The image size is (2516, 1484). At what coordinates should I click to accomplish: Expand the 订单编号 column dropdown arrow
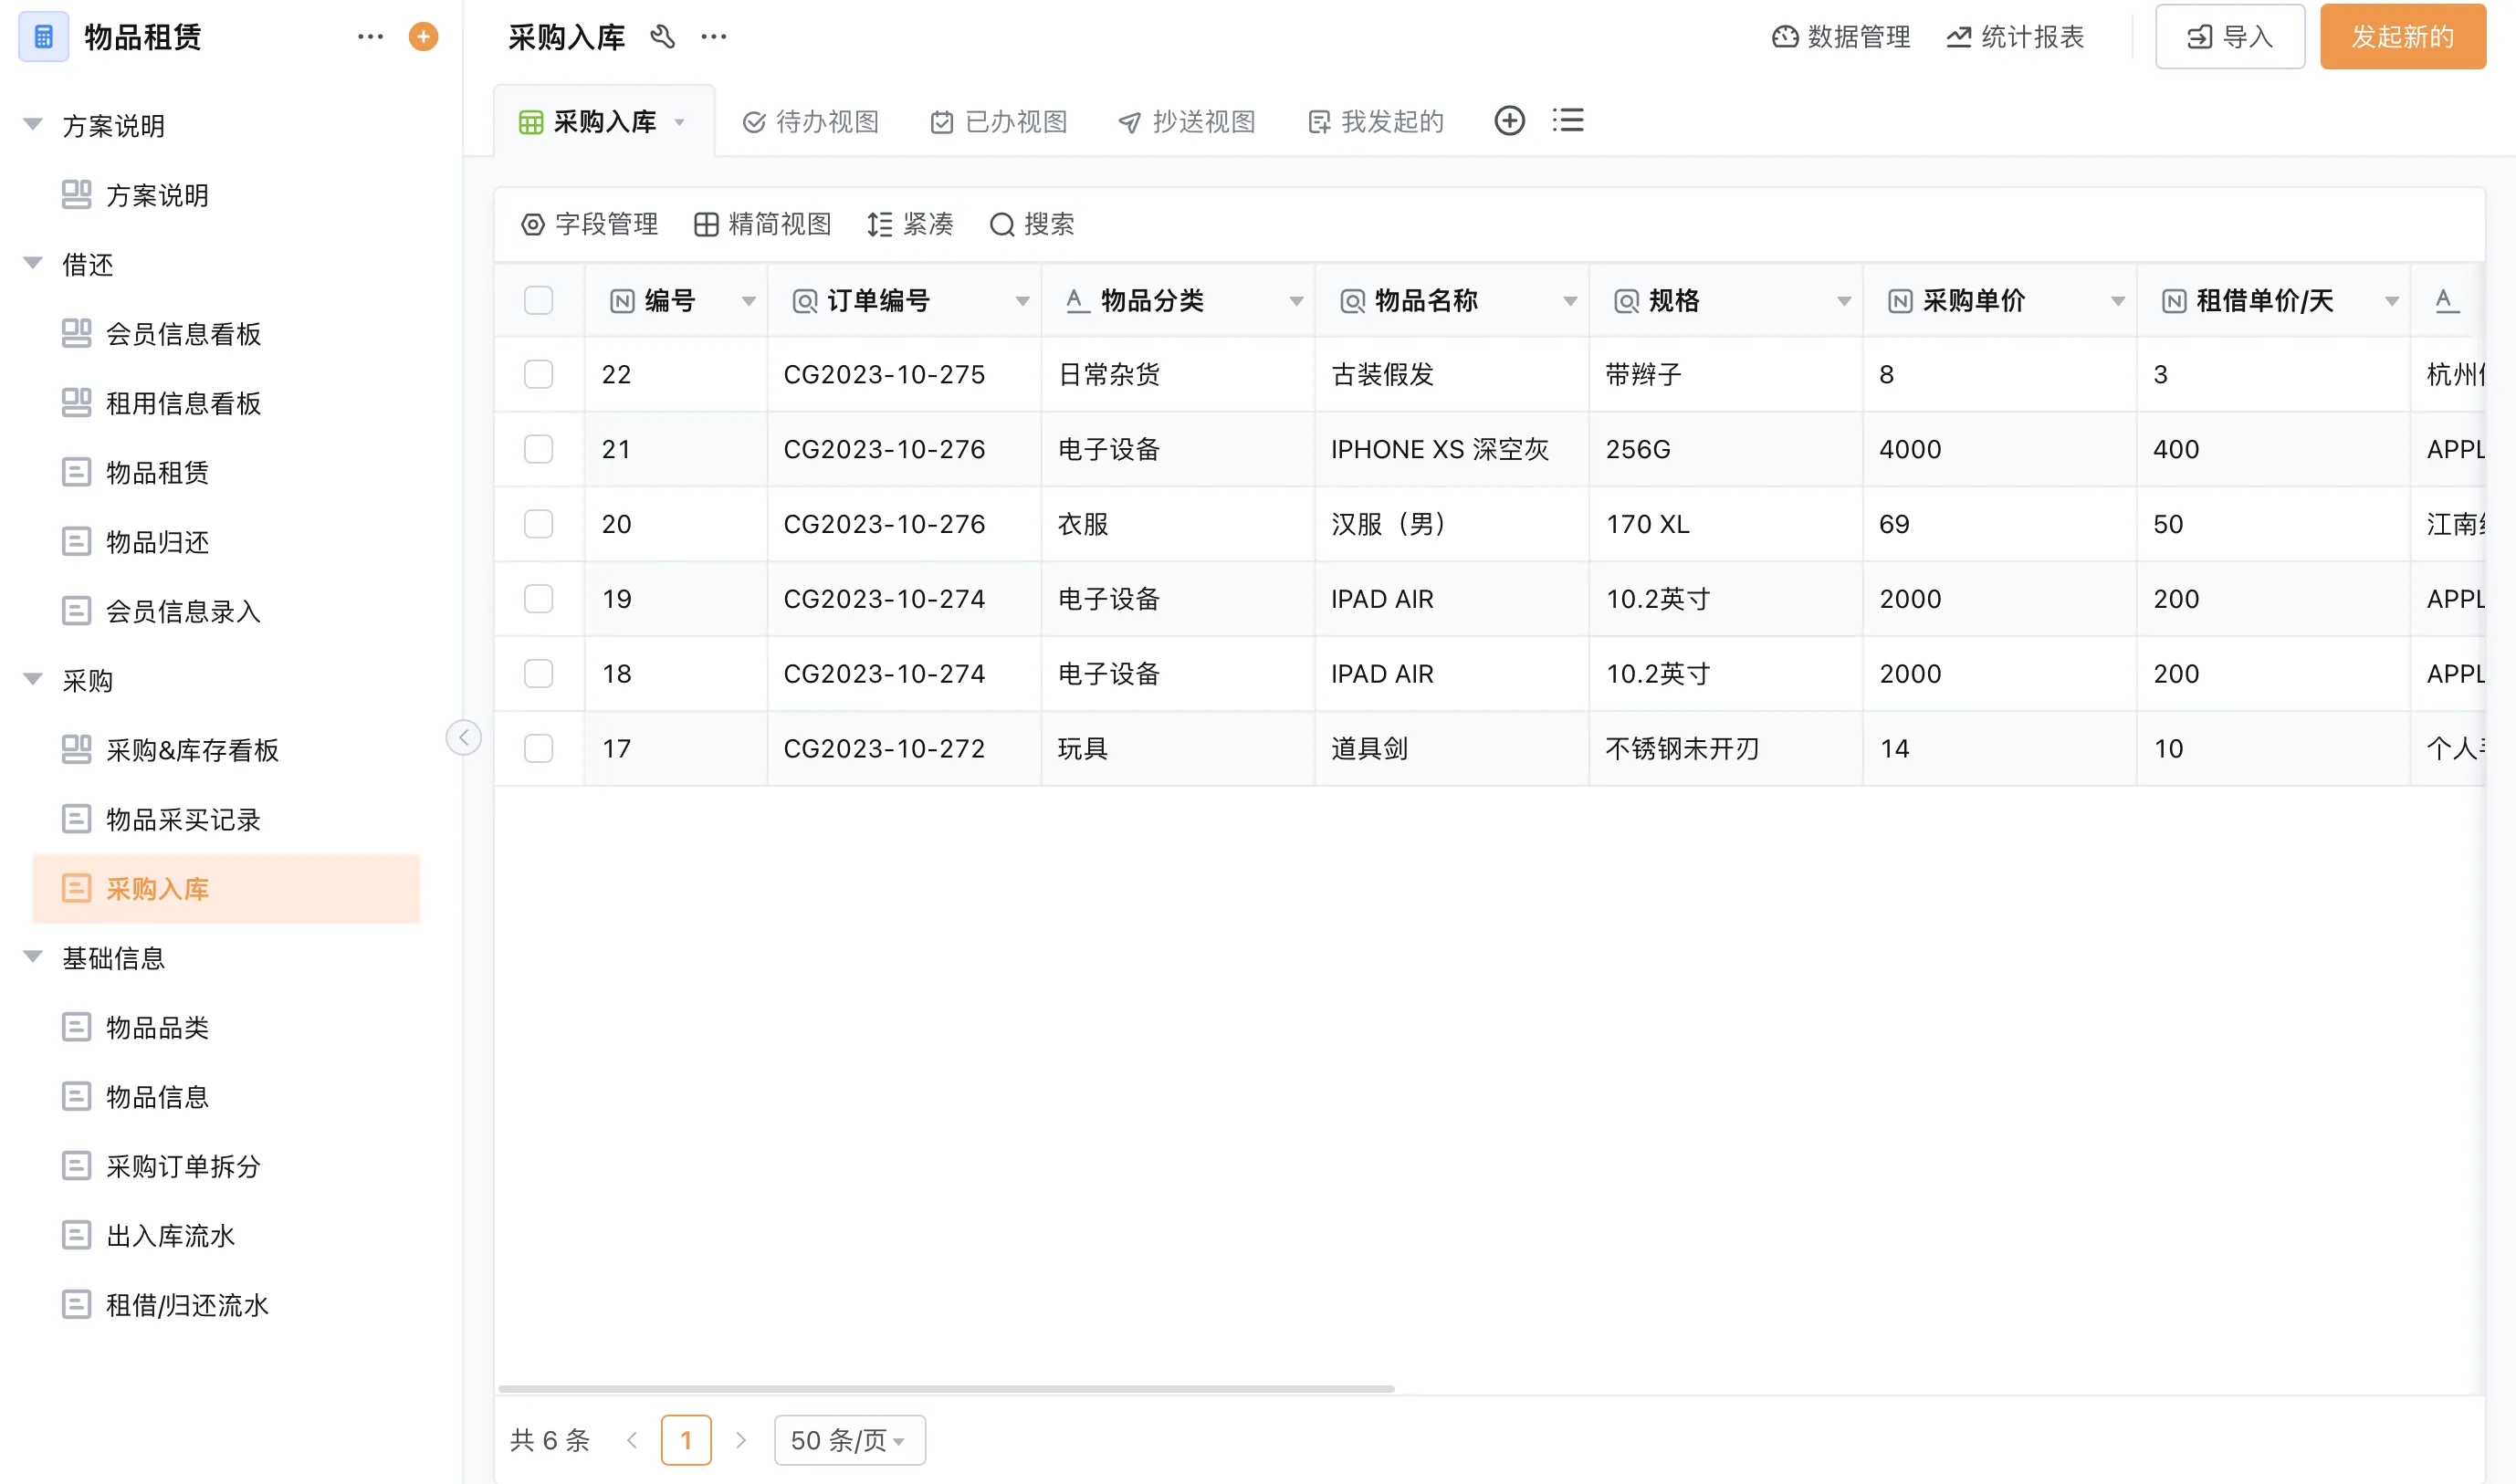coord(1022,301)
